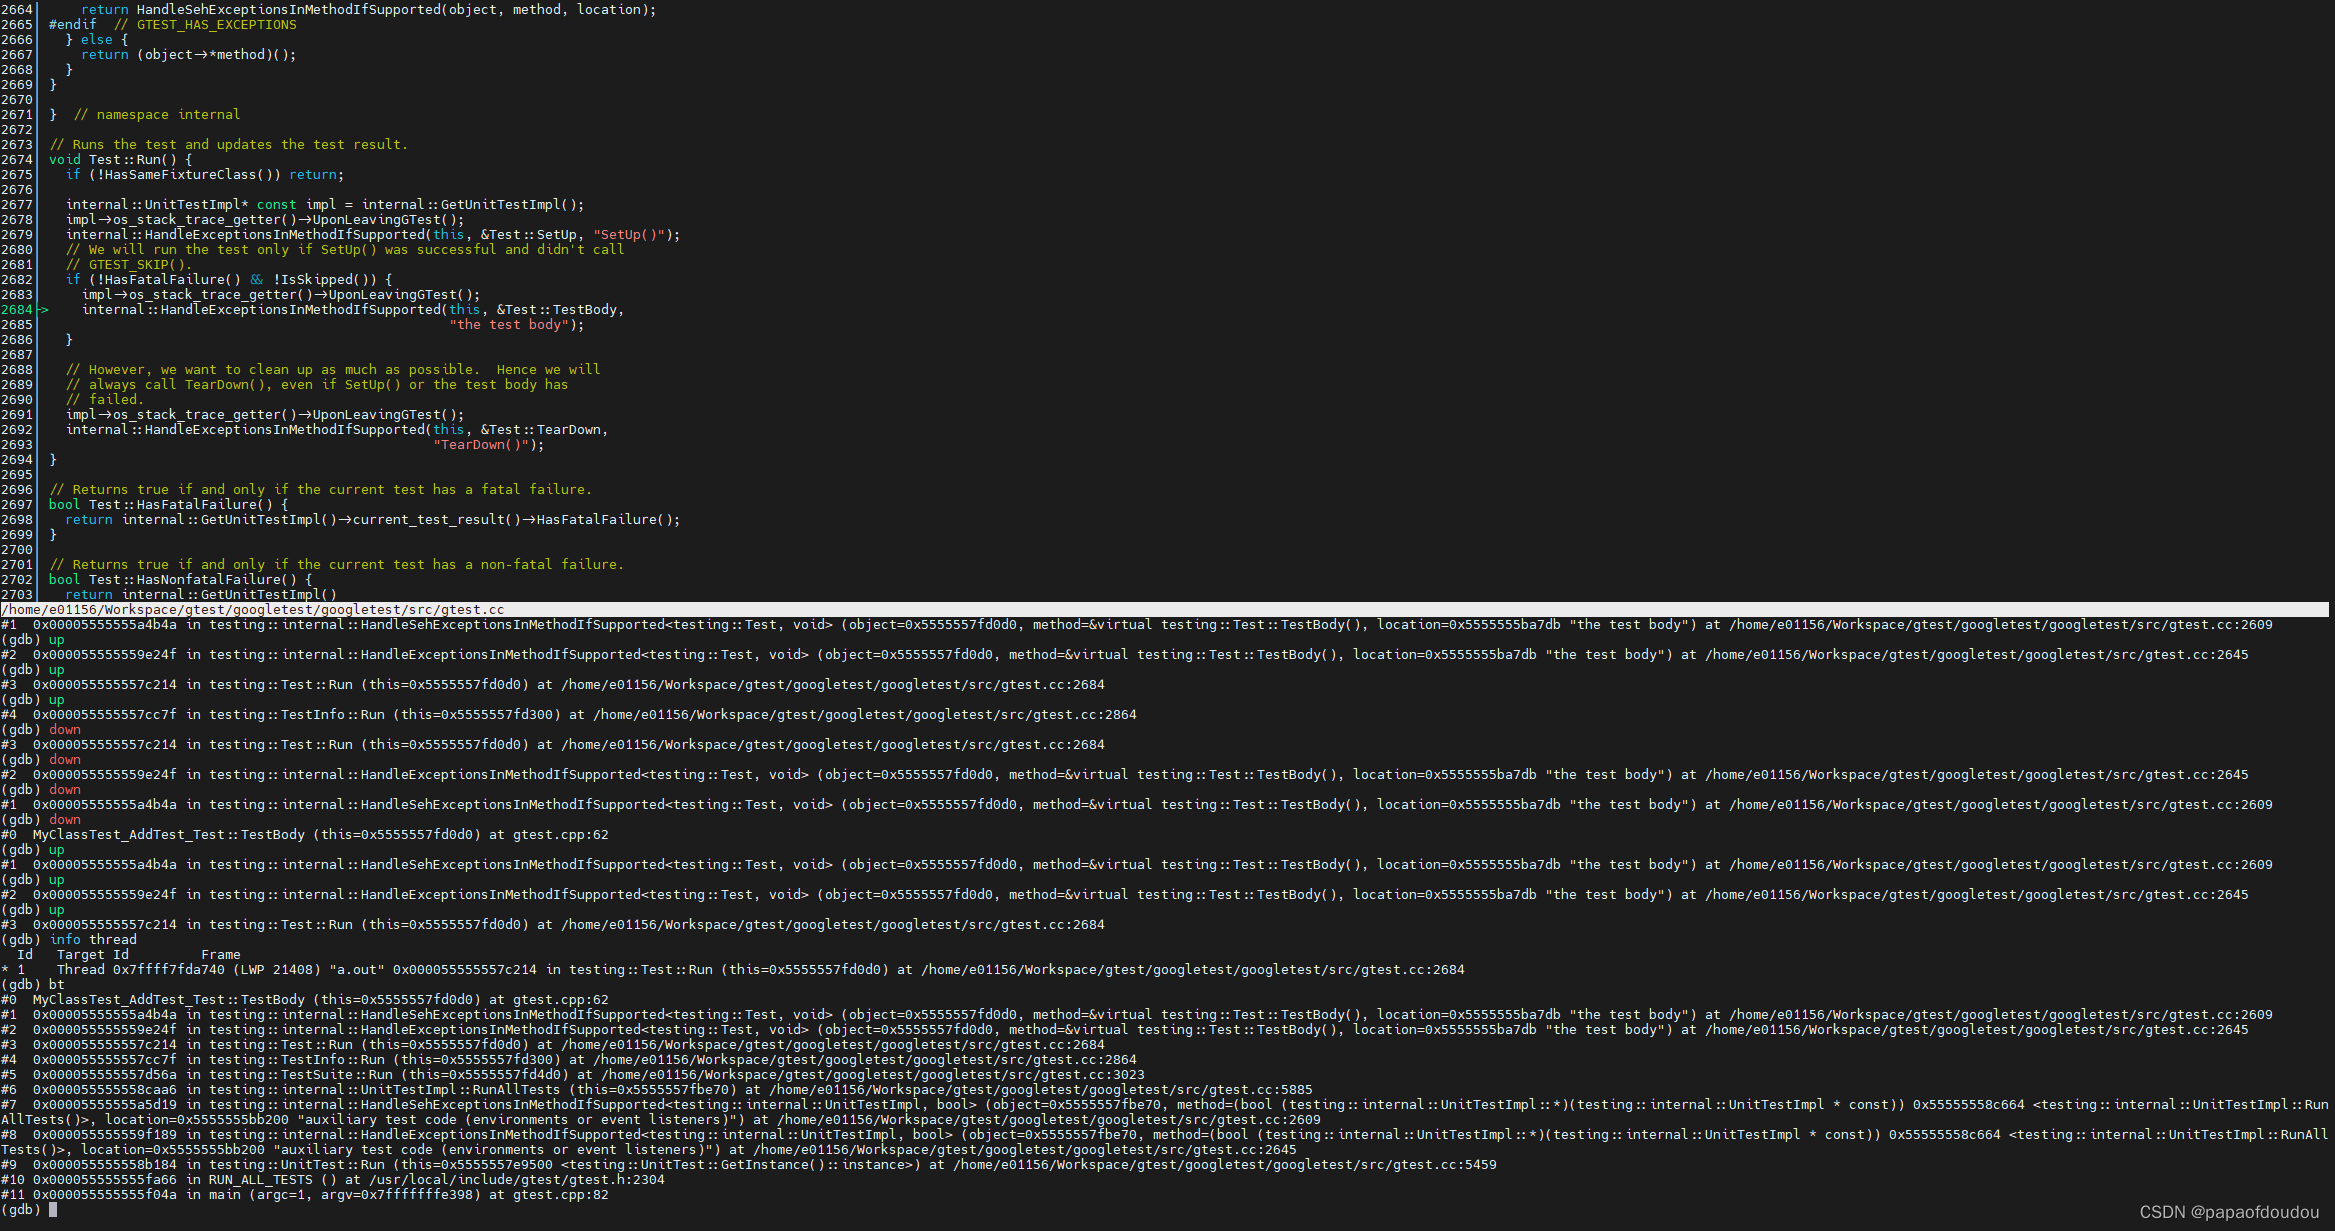Click backtrace frame #9 UnitTest::Run
This screenshot has width=2335, height=1231.
tap(749, 1165)
